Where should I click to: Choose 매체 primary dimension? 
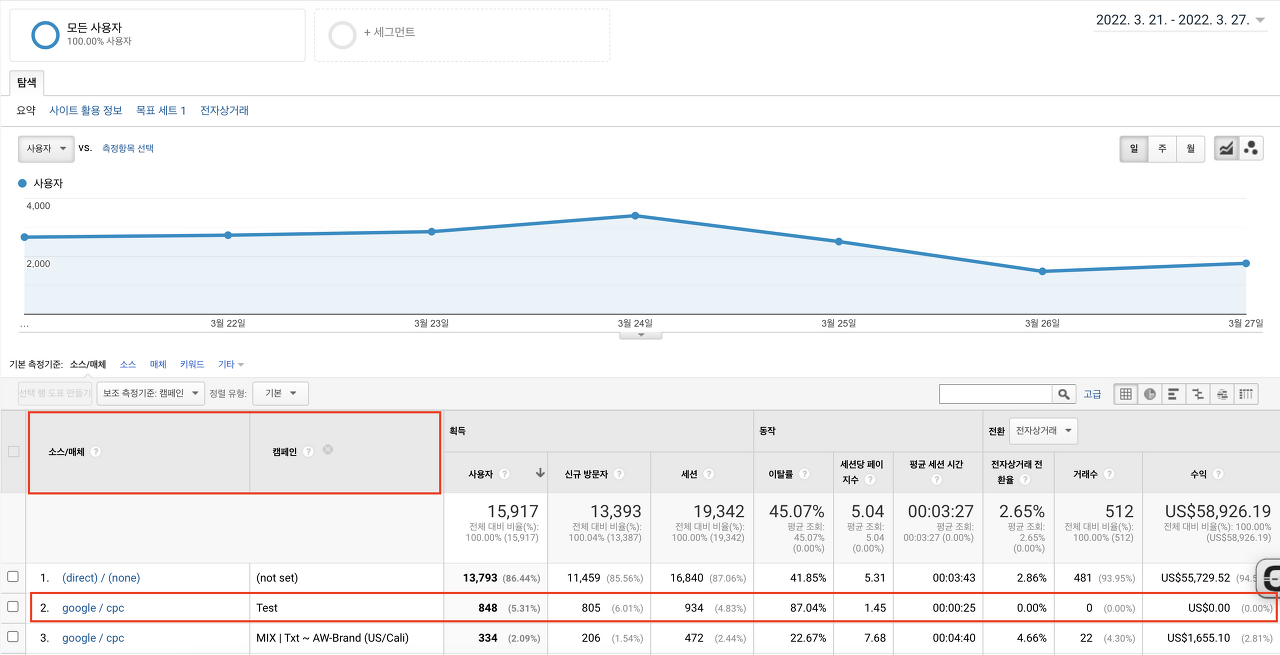(x=158, y=365)
